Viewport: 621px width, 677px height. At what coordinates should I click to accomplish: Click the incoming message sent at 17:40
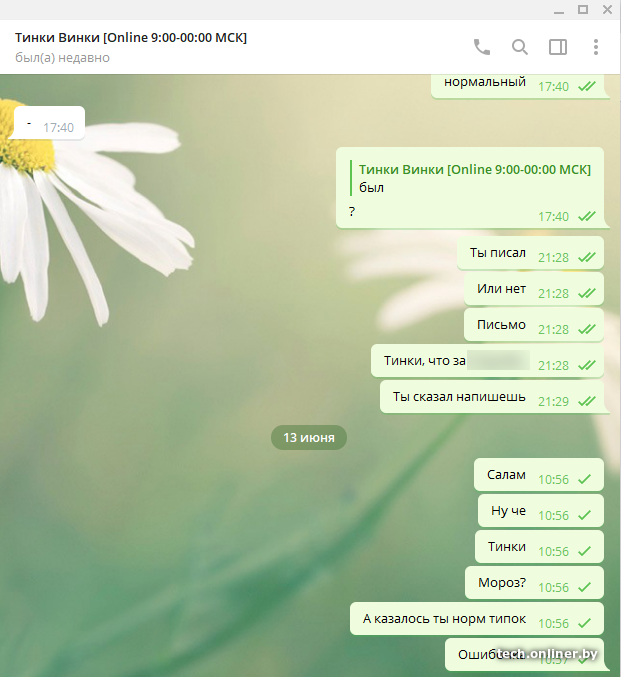49,125
